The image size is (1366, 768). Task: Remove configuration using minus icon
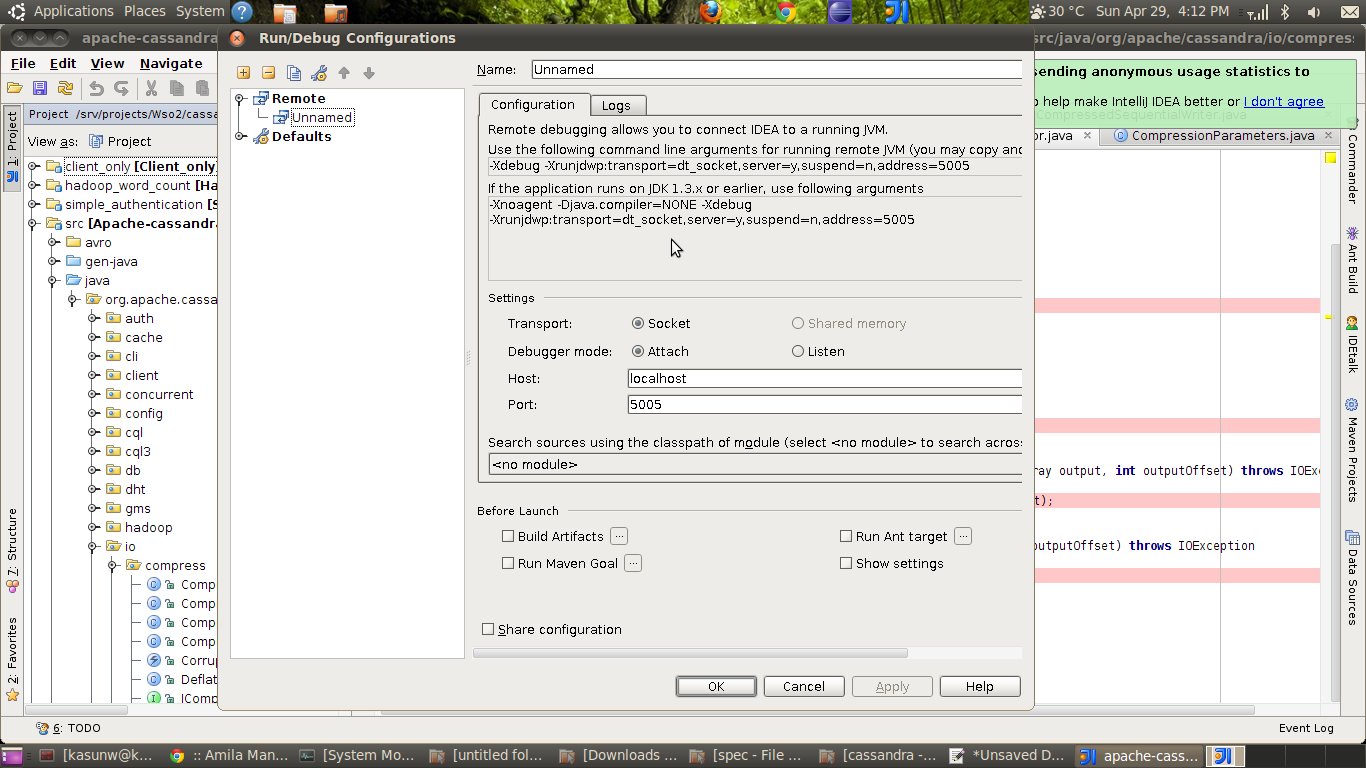click(x=267, y=72)
